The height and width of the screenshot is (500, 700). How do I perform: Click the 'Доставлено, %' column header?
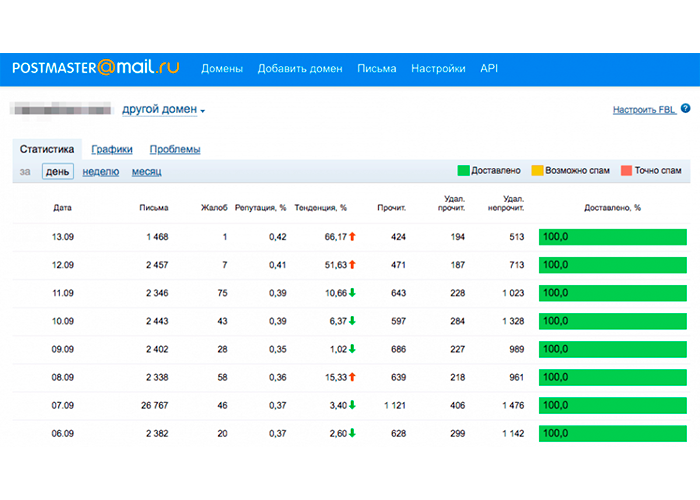612,208
